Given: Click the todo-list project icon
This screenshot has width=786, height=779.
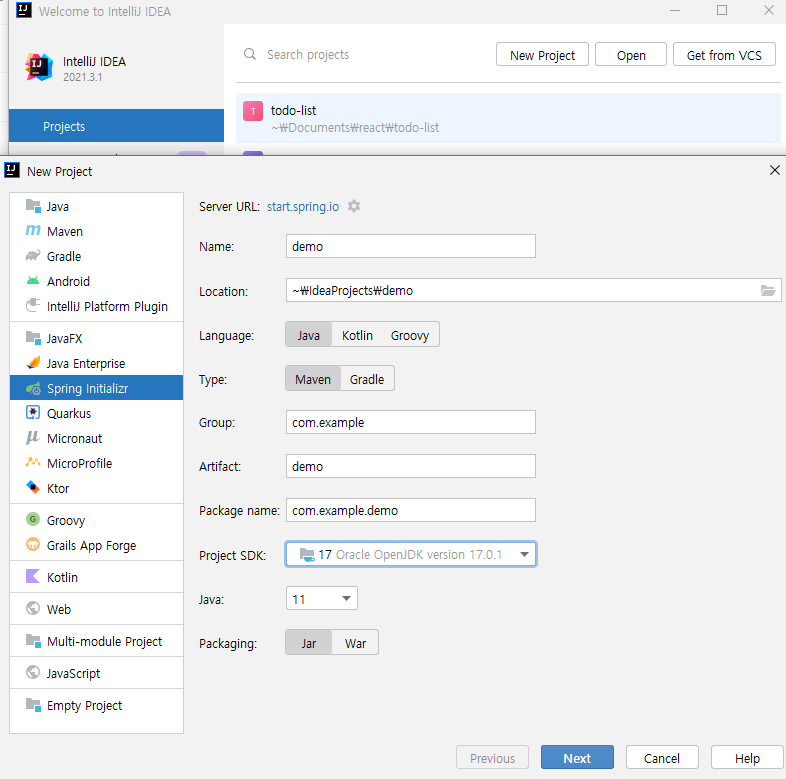Looking at the screenshot, I should coord(253,111).
